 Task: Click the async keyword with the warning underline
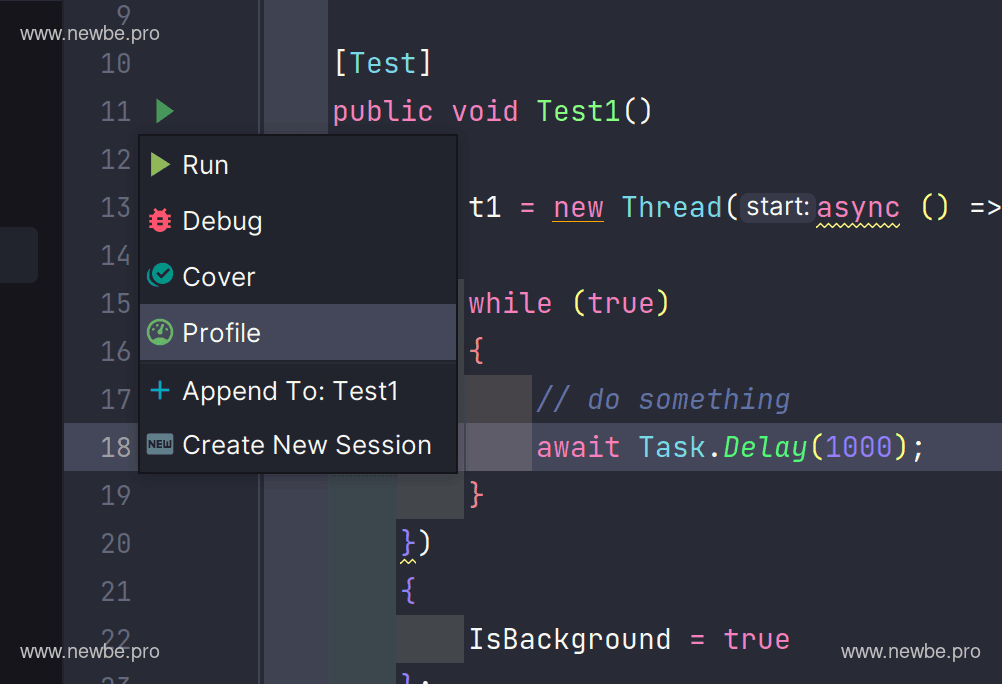tap(858, 207)
